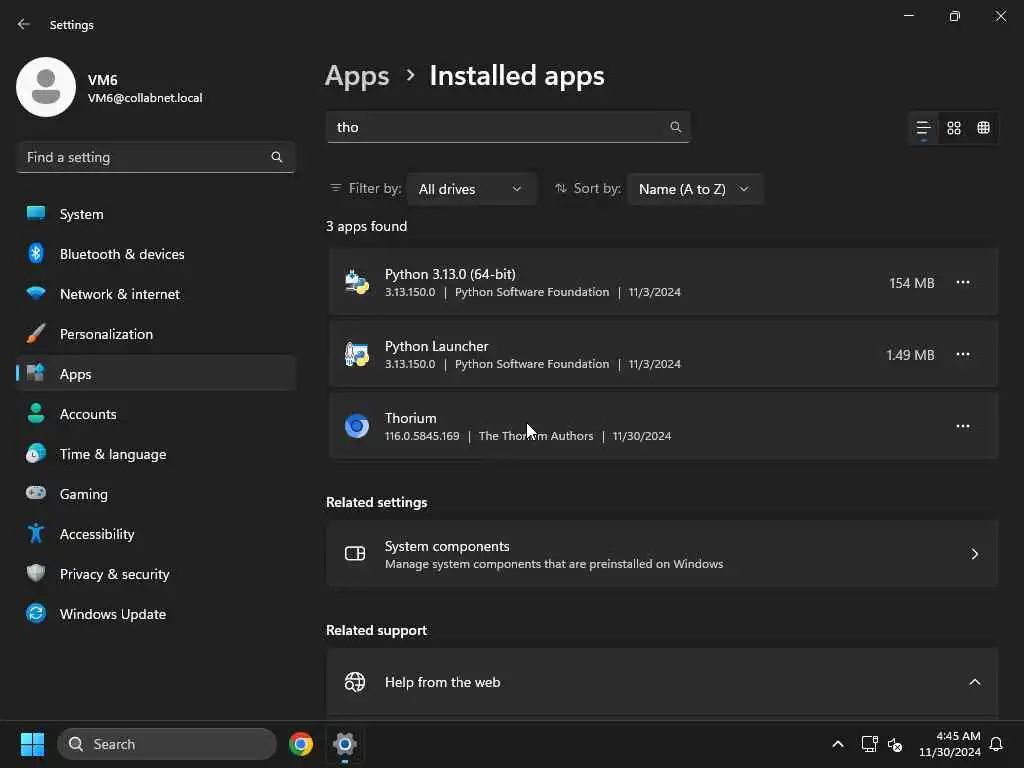Image resolution: width=1024 pixels, height=768 pixels.
Task: Click the back arrow in Settings
Action: point(24,25)
